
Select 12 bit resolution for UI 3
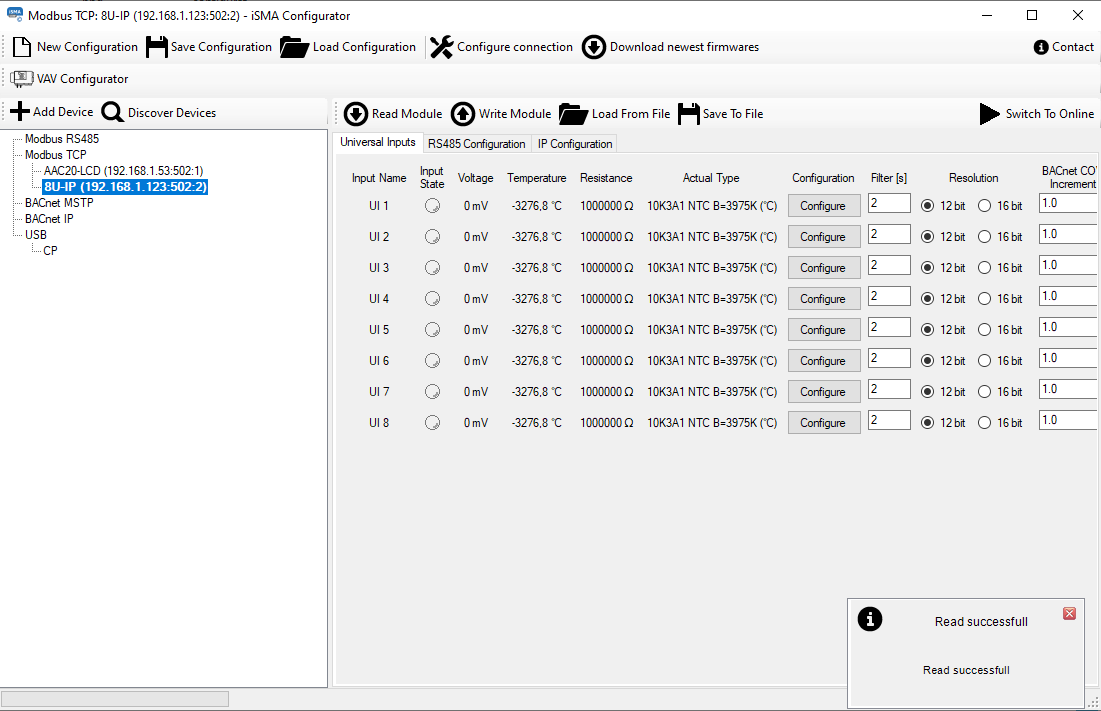928,267
